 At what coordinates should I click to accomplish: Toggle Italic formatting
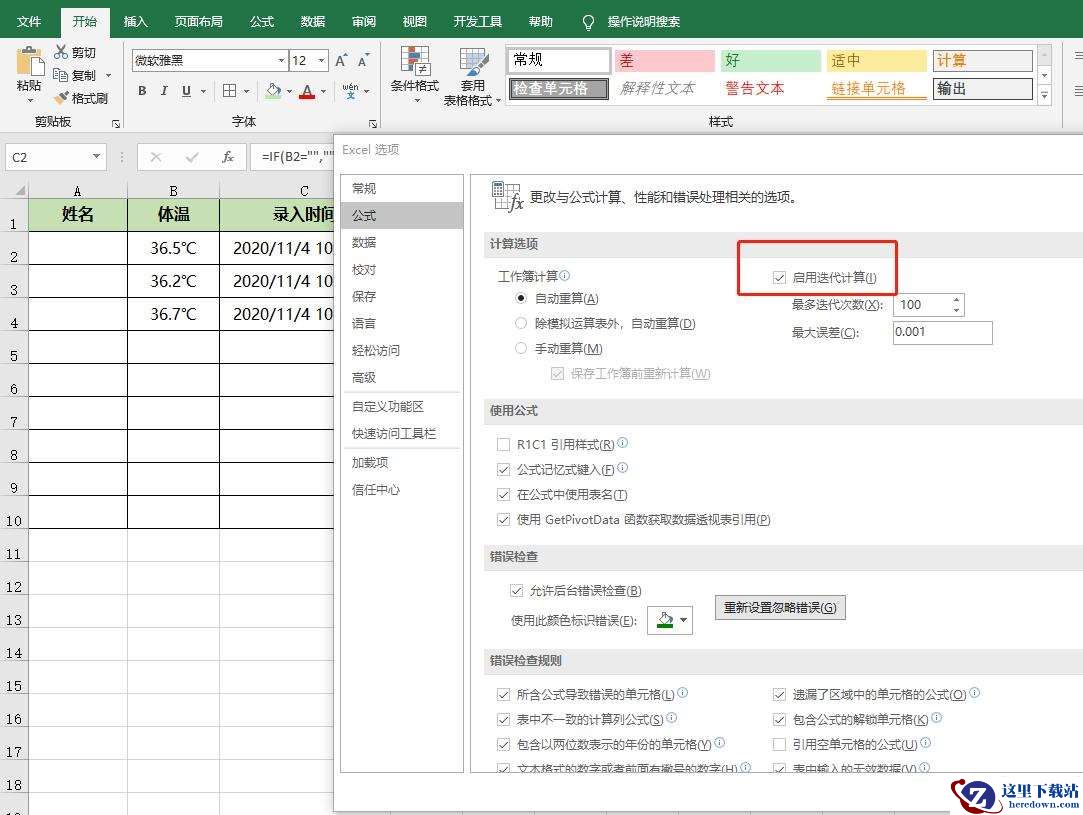point(164,90)
